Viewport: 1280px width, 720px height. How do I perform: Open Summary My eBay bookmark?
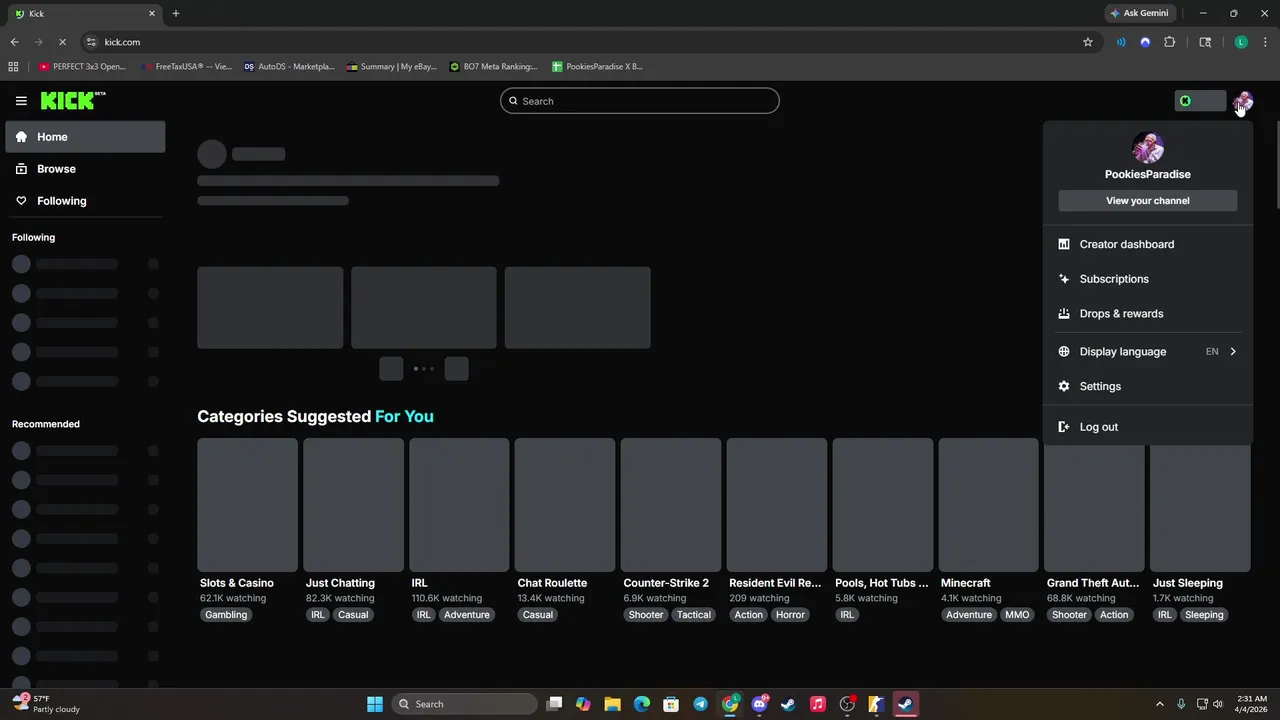pyautogui.click(x=392, y=67)
